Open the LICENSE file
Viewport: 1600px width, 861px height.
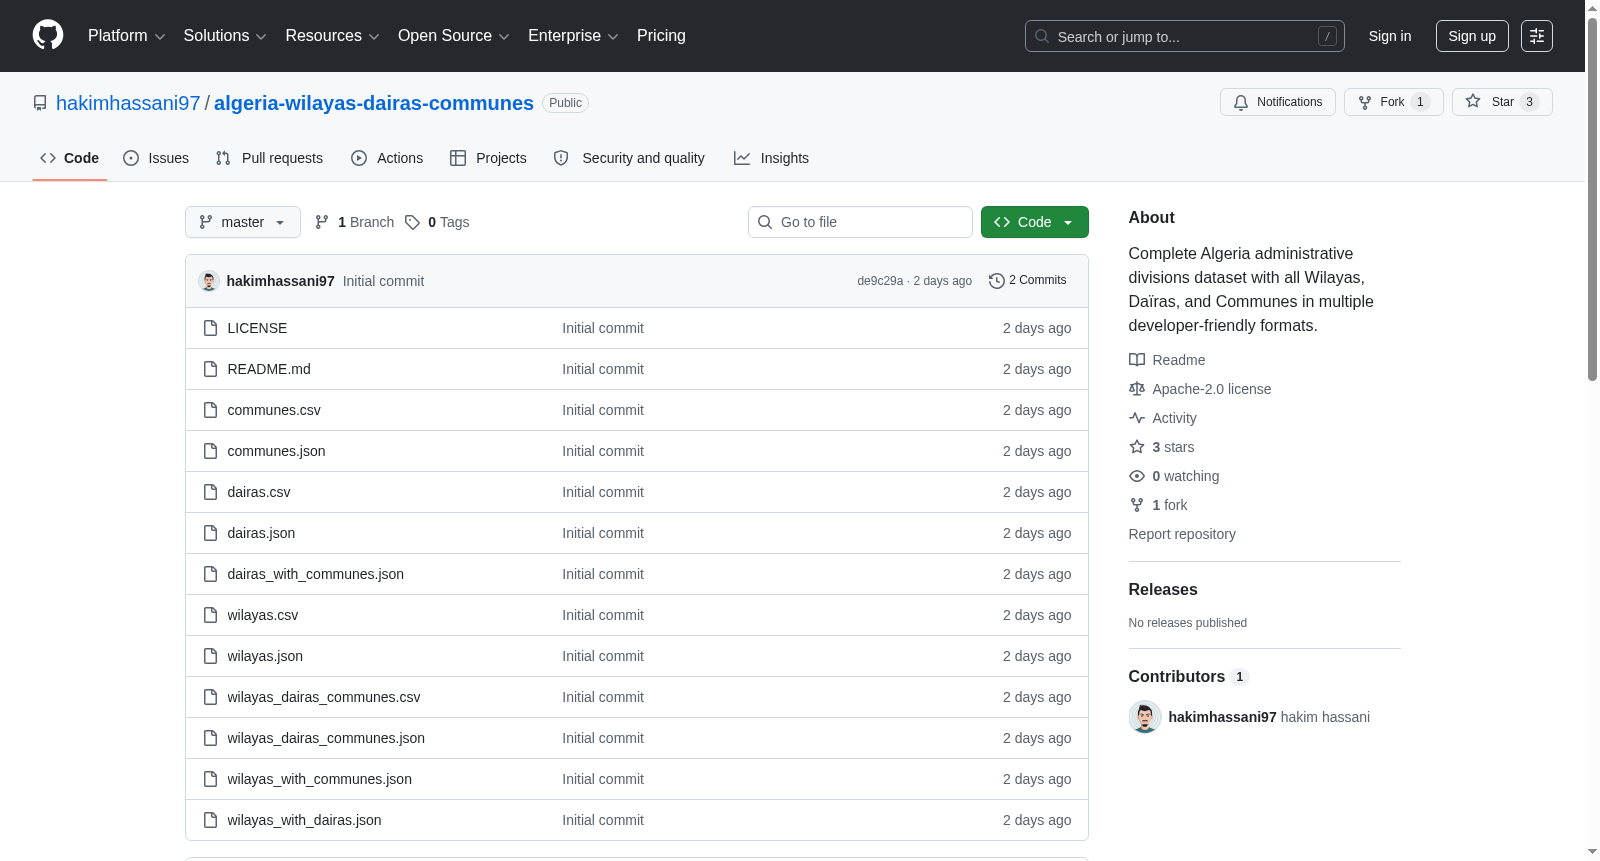click(257, 328)
